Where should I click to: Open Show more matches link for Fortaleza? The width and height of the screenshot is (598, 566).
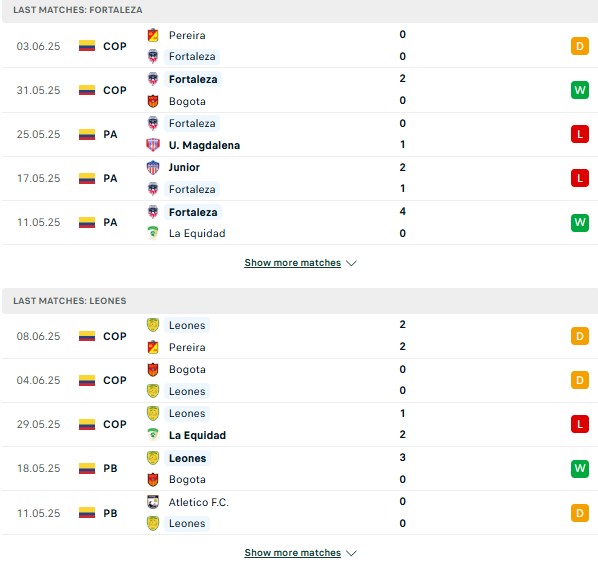coord(293,263)
